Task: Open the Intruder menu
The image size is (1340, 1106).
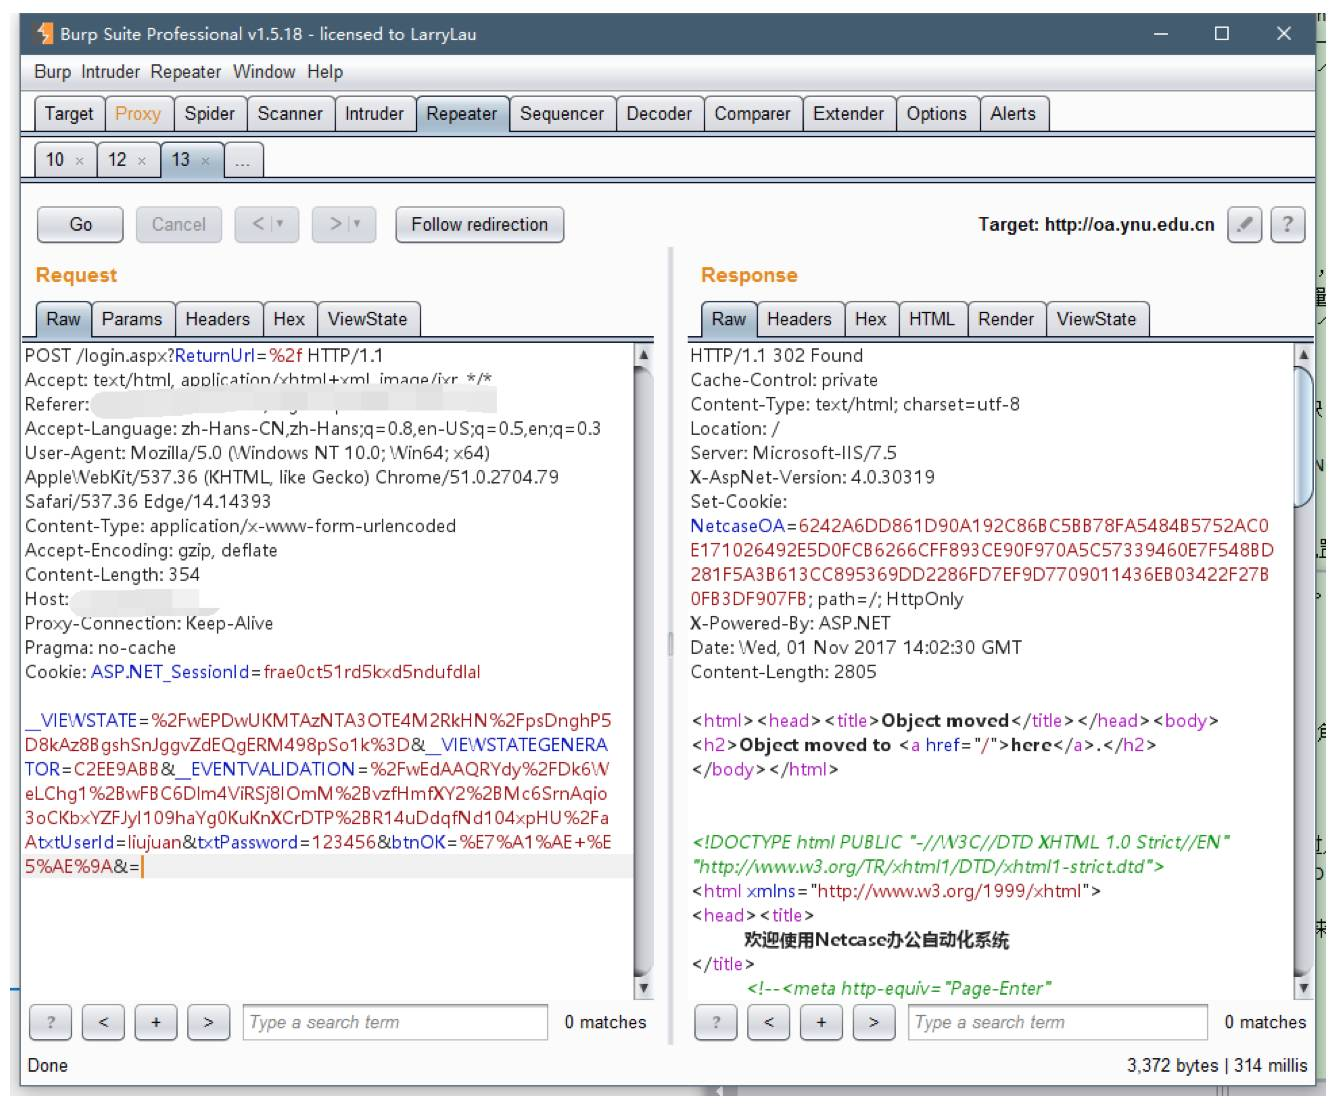Action: [111, 72]
